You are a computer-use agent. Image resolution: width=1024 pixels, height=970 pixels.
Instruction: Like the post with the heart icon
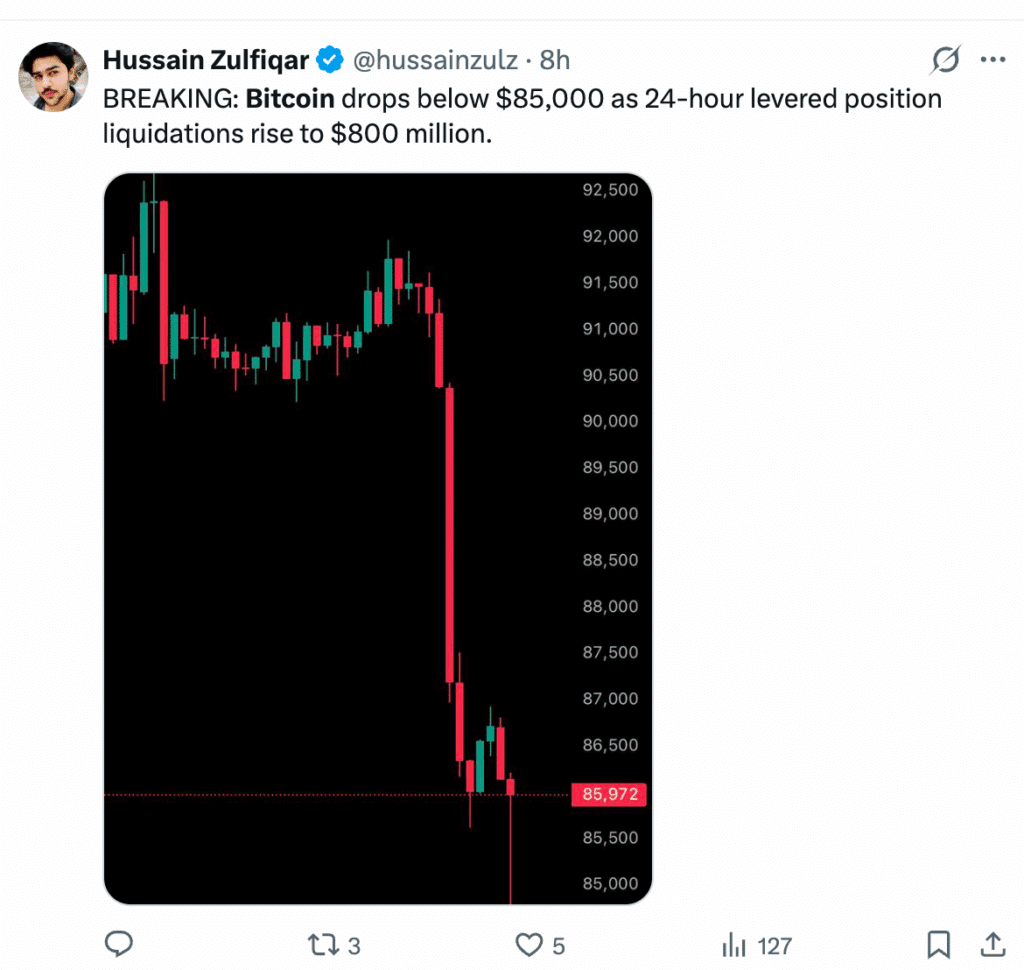click(528, 943)
